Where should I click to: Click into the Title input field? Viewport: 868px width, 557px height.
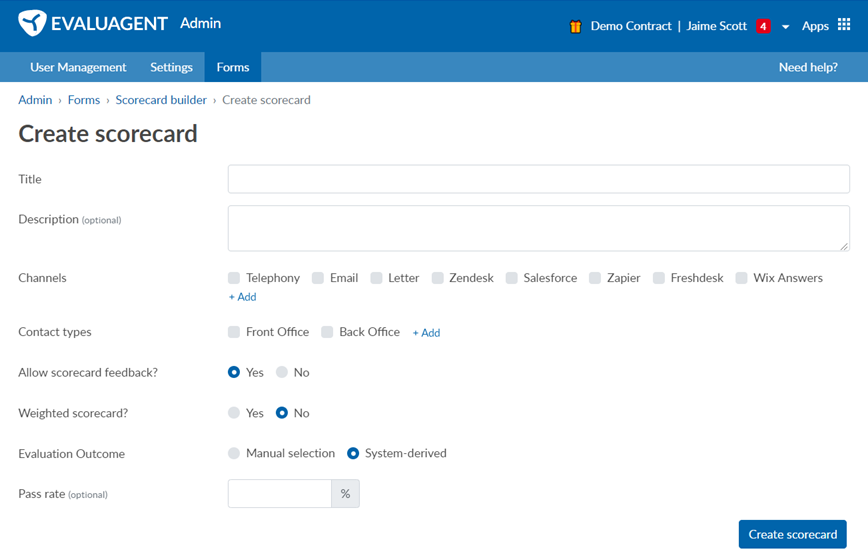(x=539, y=179)
